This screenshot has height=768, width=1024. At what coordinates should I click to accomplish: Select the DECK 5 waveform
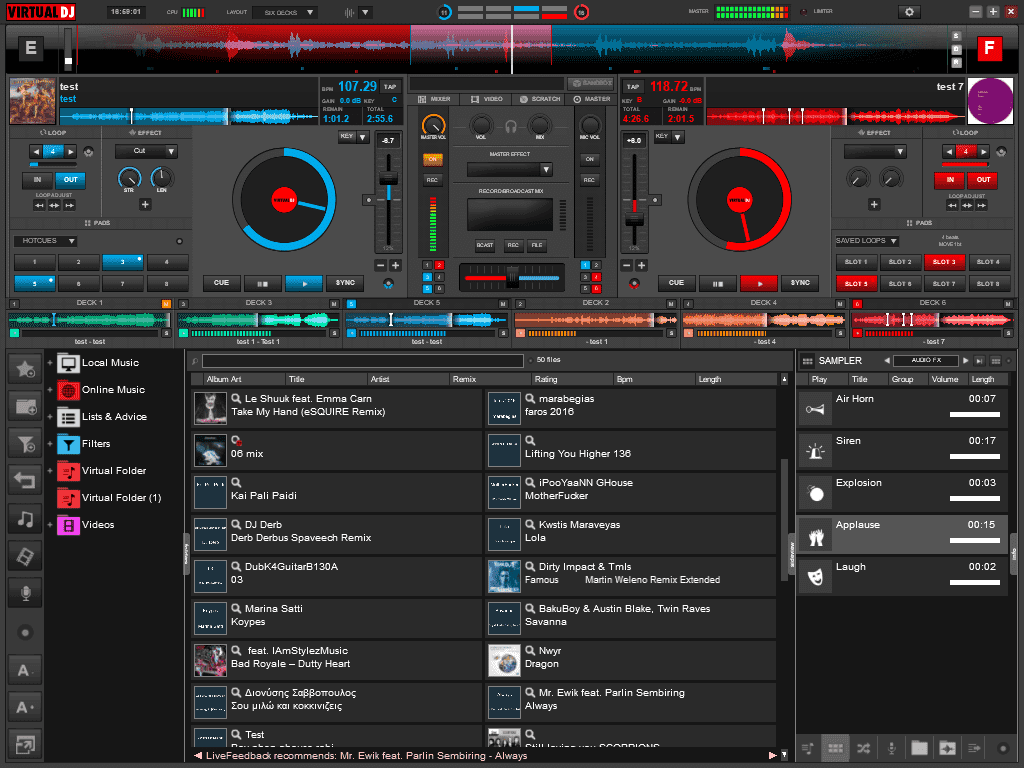coord(426,319)
